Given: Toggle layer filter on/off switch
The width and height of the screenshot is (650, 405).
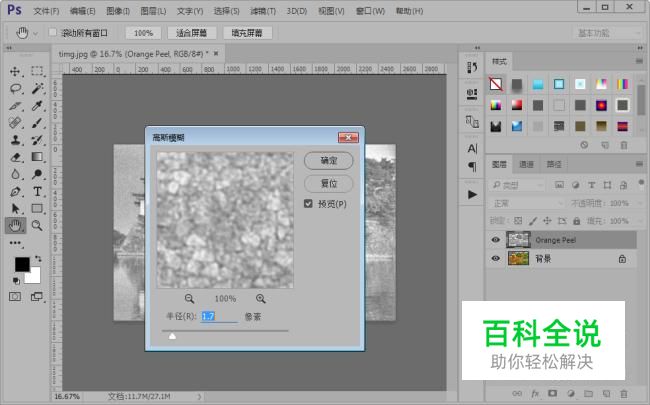Looking at the screenshot, I should point(641,183).
